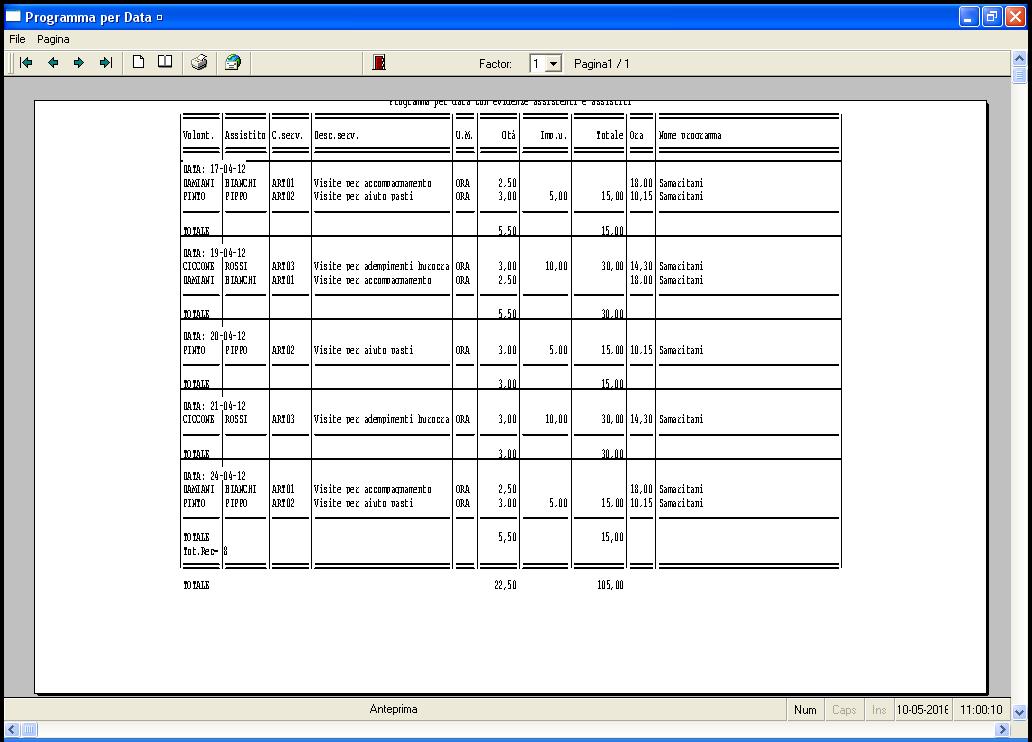Click the Programma per Data window icon
The width and height of the screenshot is (1032, 742).
point(13,16)
